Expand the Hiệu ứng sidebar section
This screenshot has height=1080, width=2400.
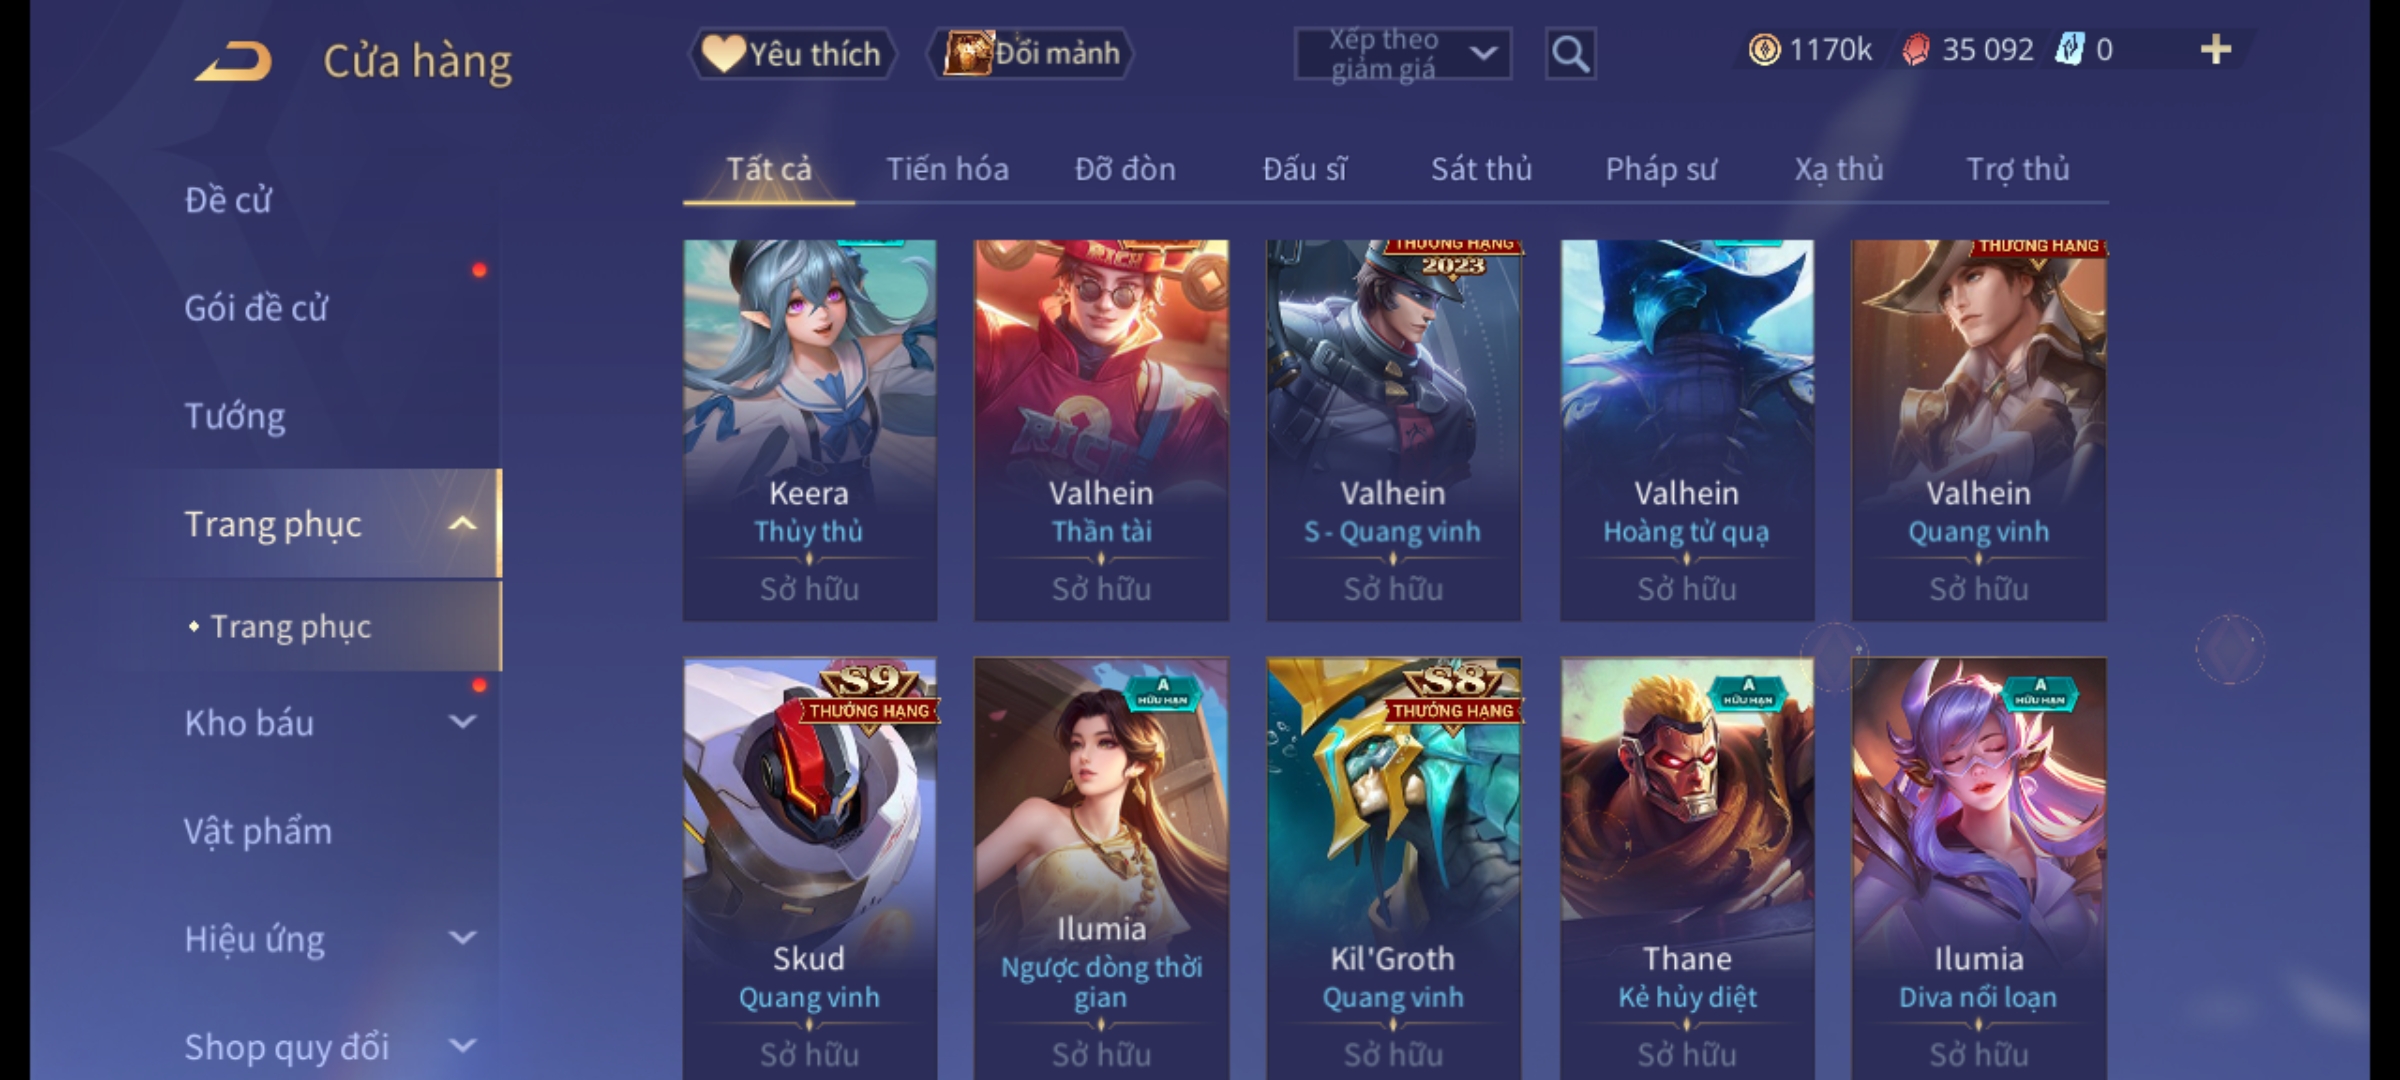(x=462, y=938)
